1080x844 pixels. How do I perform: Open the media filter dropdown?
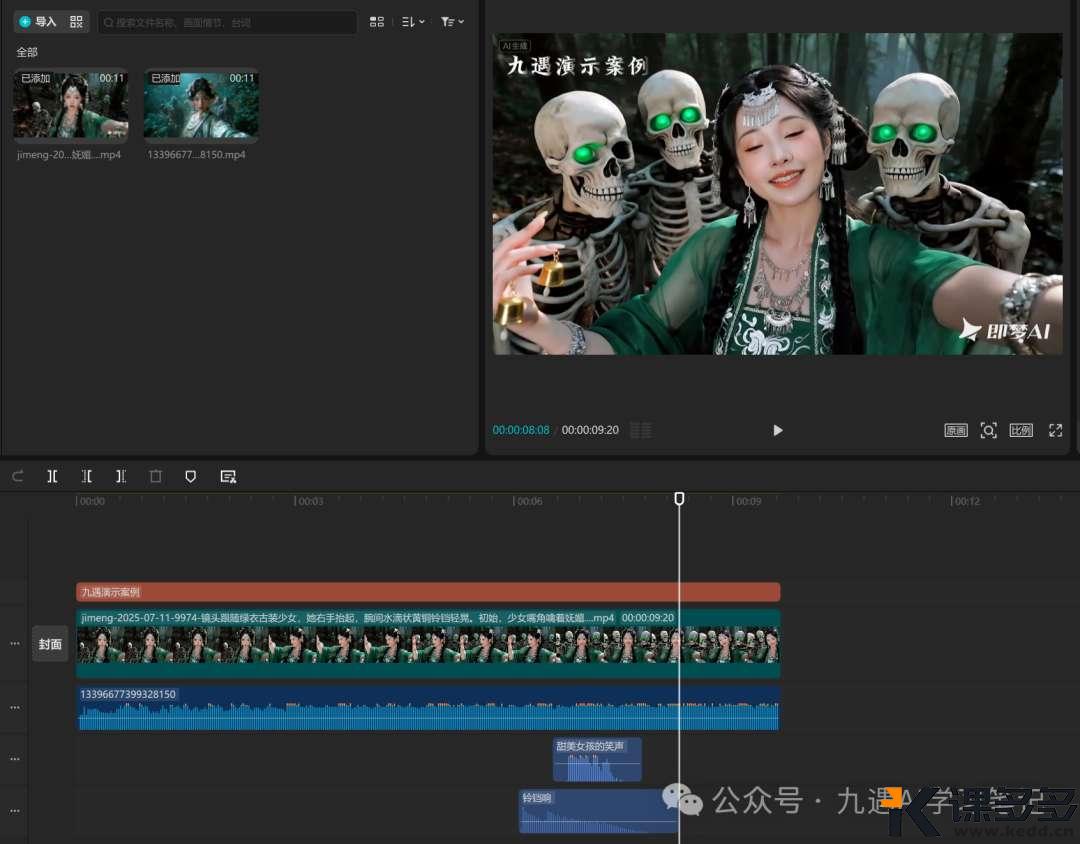coord(453,22)
